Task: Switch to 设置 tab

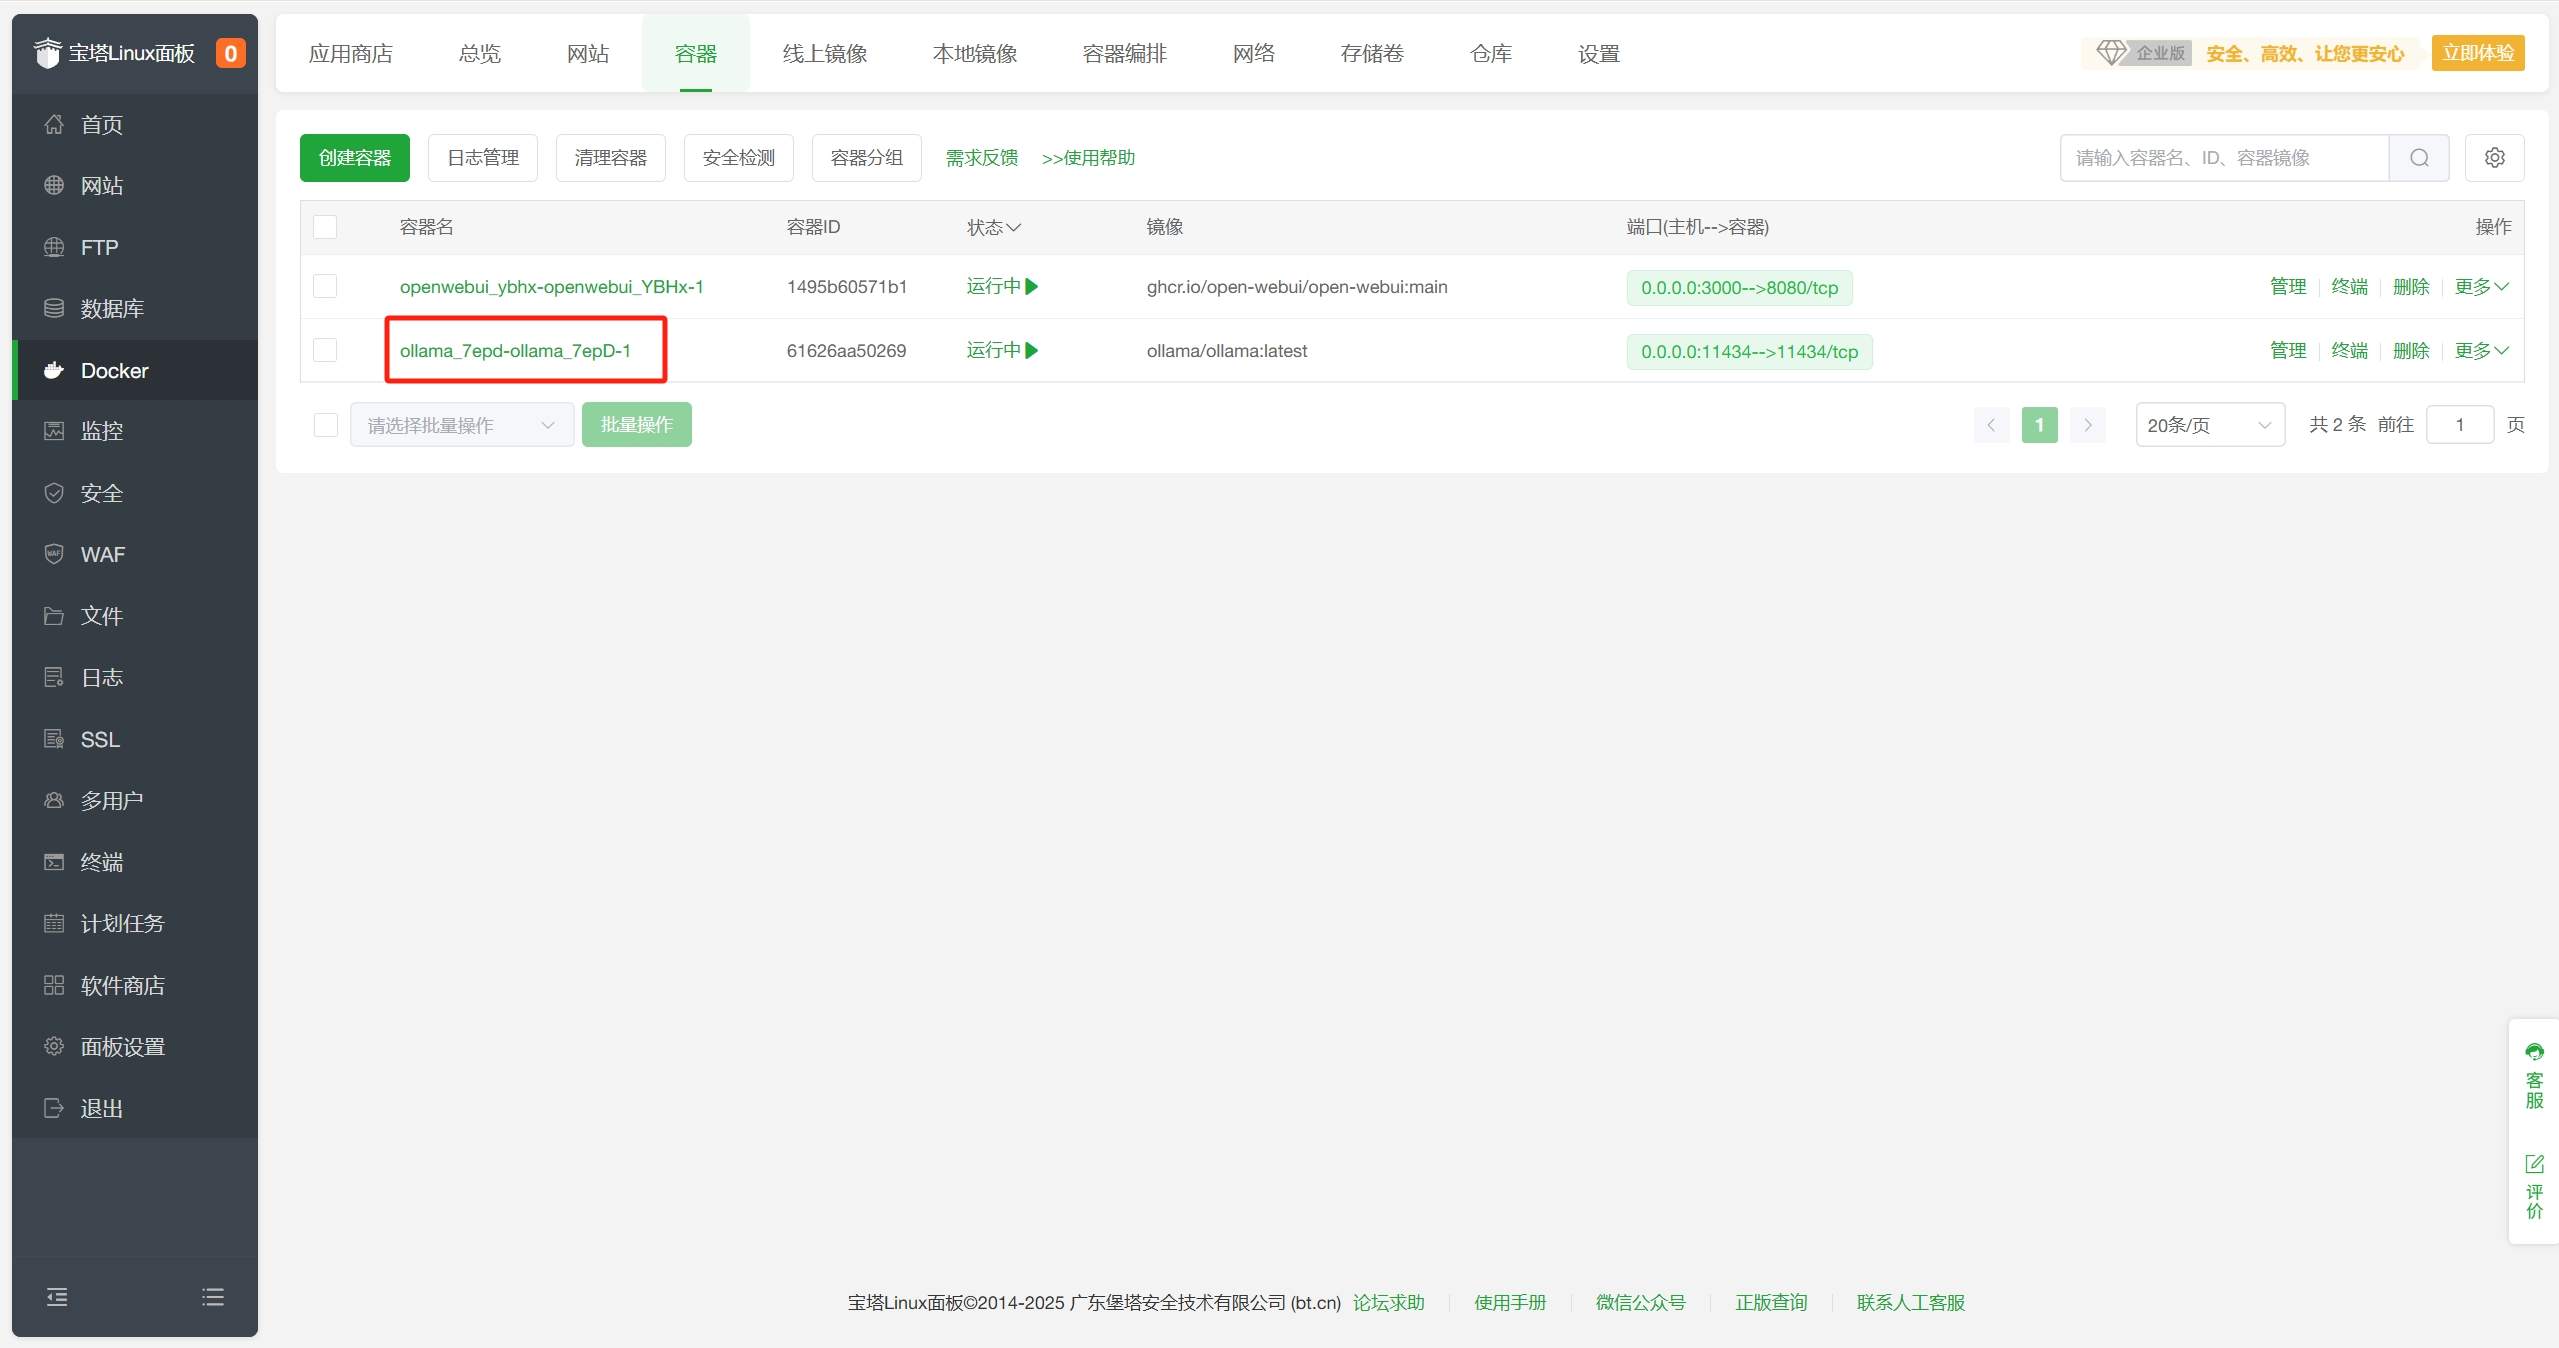Action: (x=1599, y=54)
